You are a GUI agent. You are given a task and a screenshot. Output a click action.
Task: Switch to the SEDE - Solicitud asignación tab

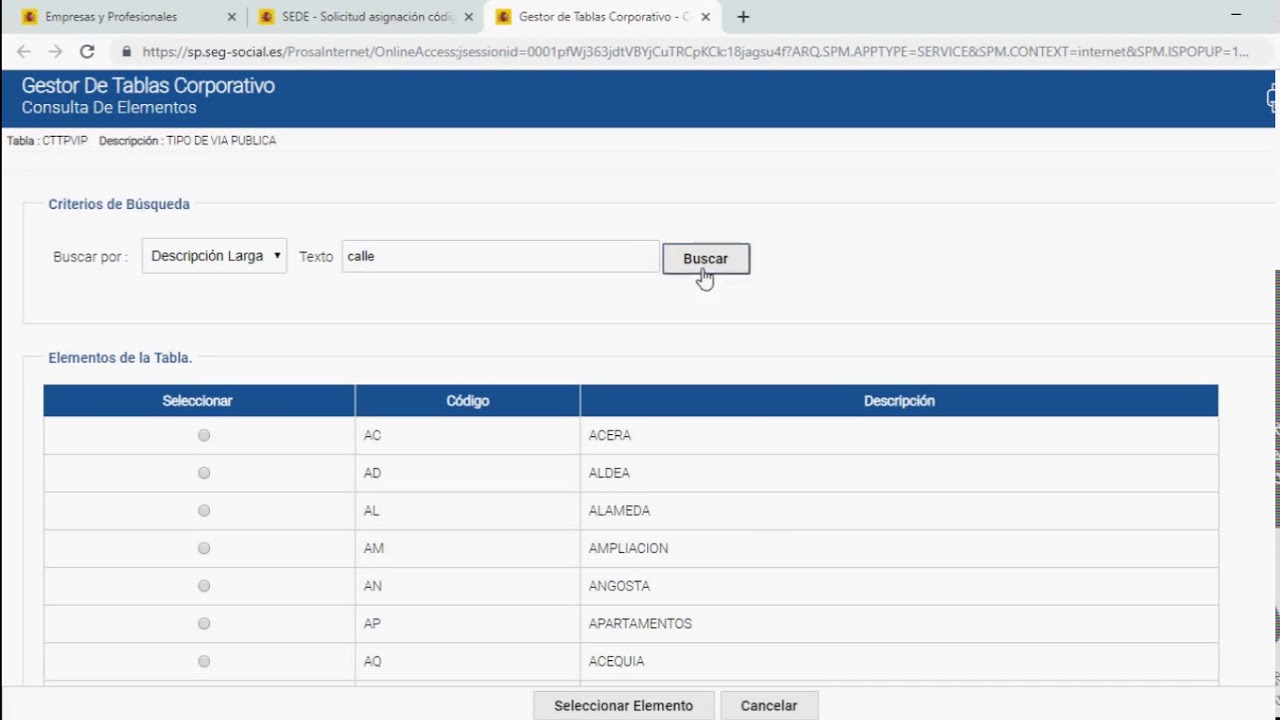pos(360,16)
